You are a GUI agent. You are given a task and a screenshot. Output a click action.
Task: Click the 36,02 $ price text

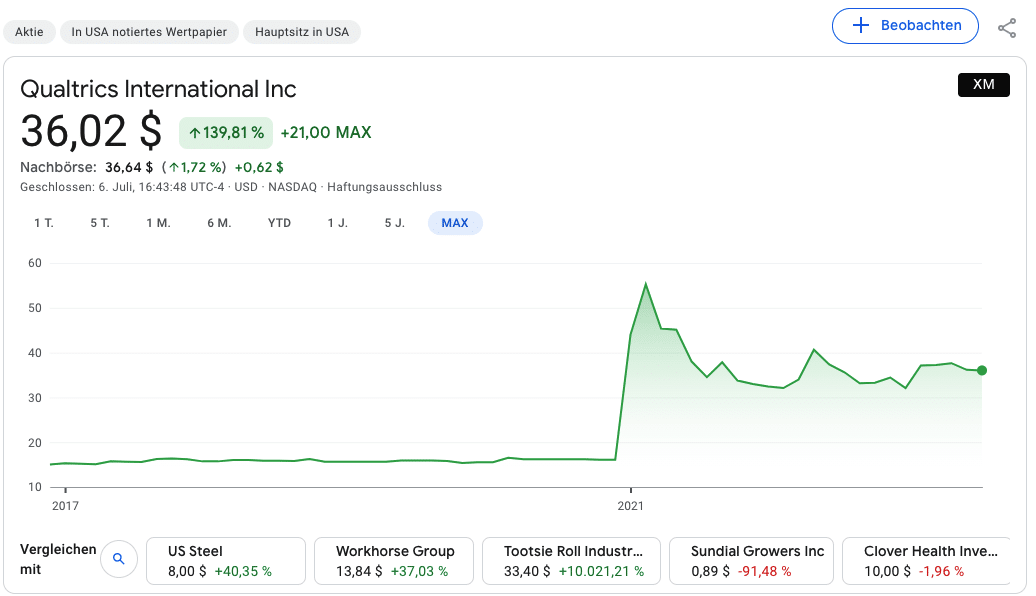91,131
